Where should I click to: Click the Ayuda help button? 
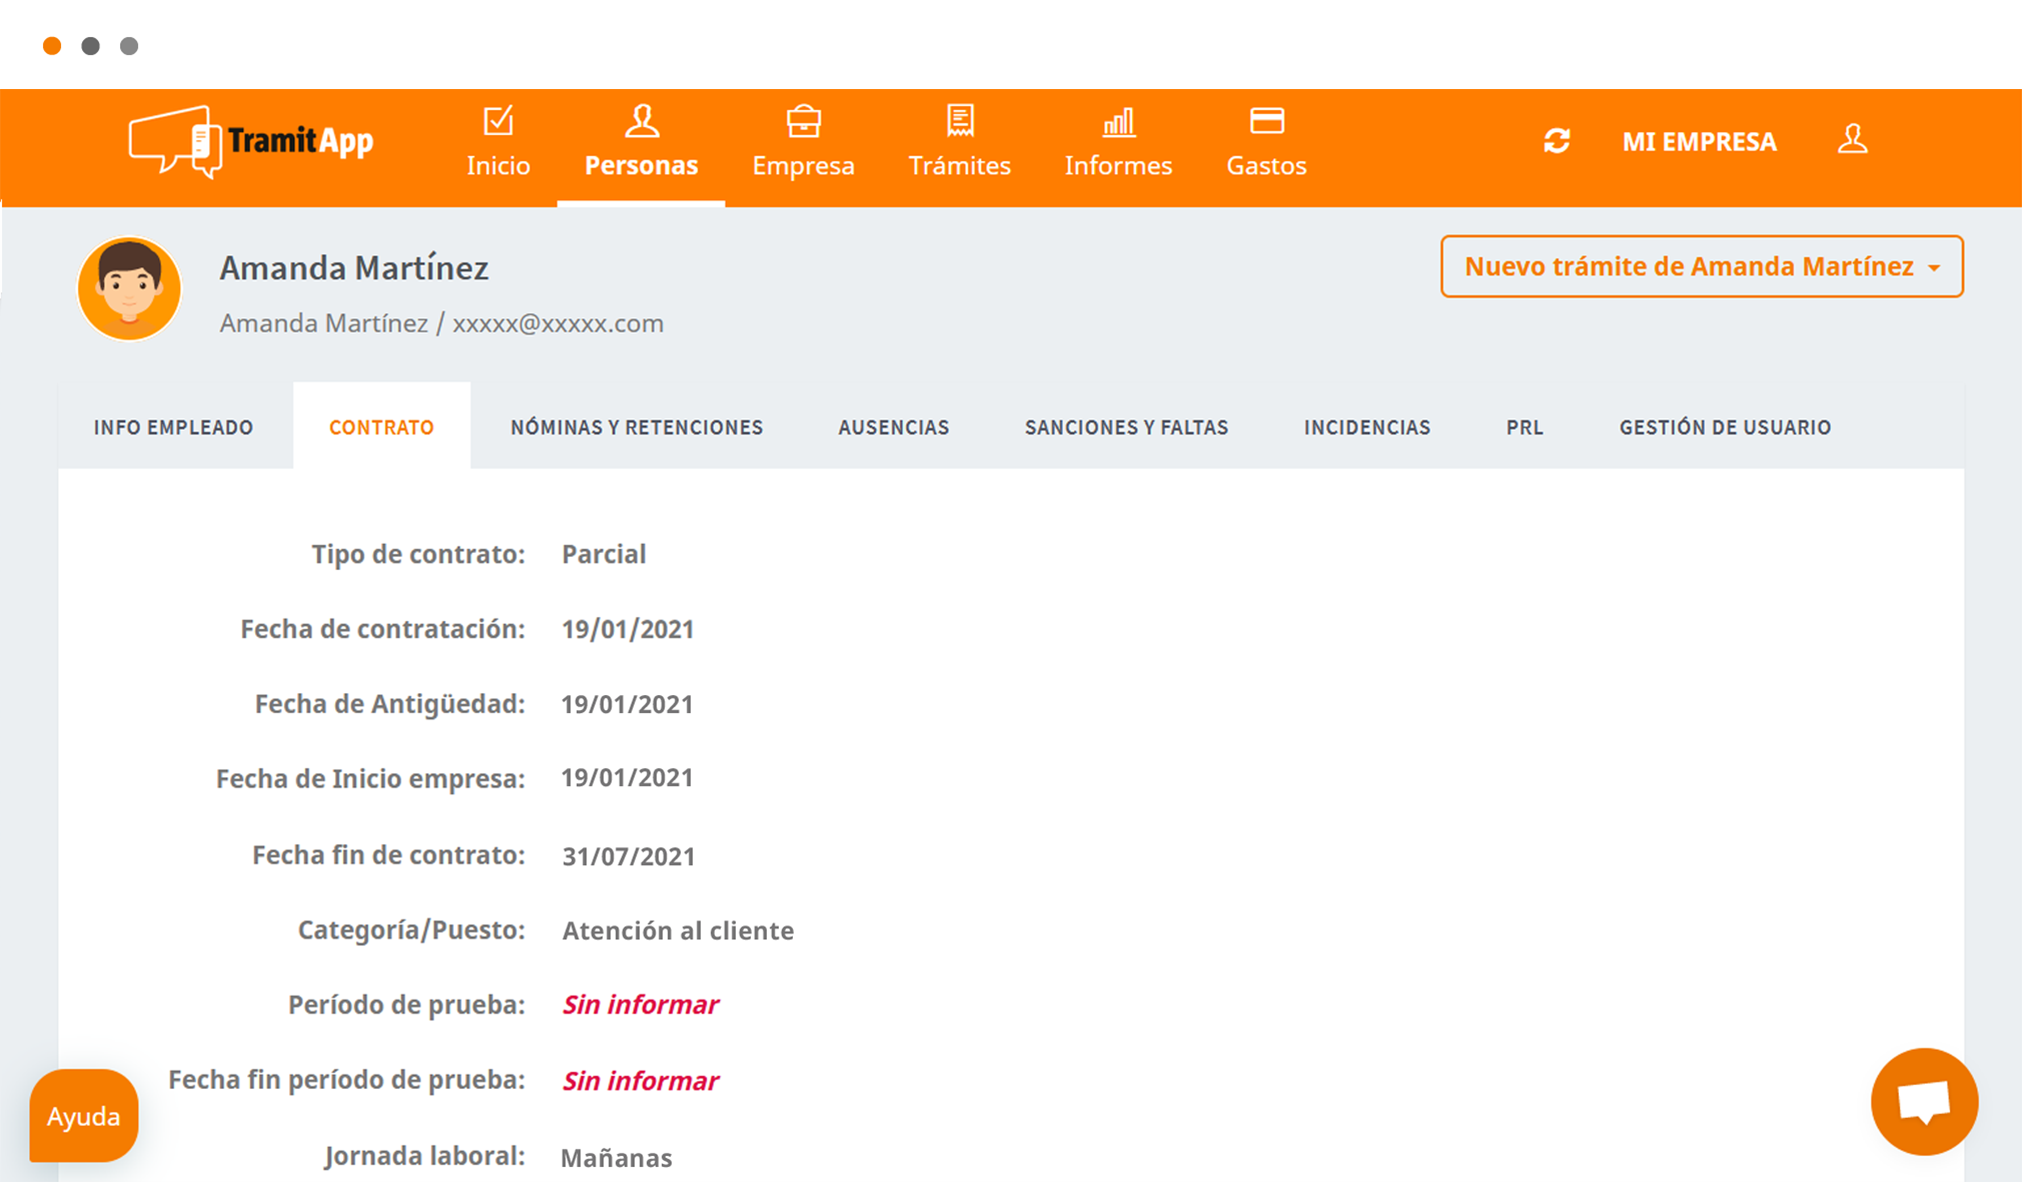pyautogui.click(x=84, y=1116)
